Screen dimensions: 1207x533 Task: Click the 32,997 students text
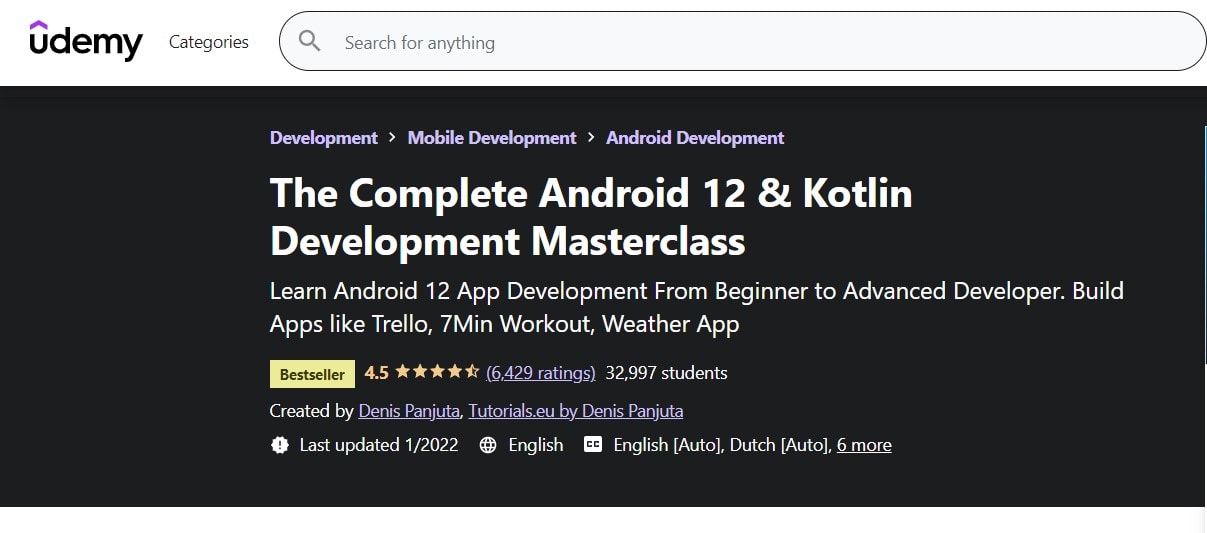(666, 373)
